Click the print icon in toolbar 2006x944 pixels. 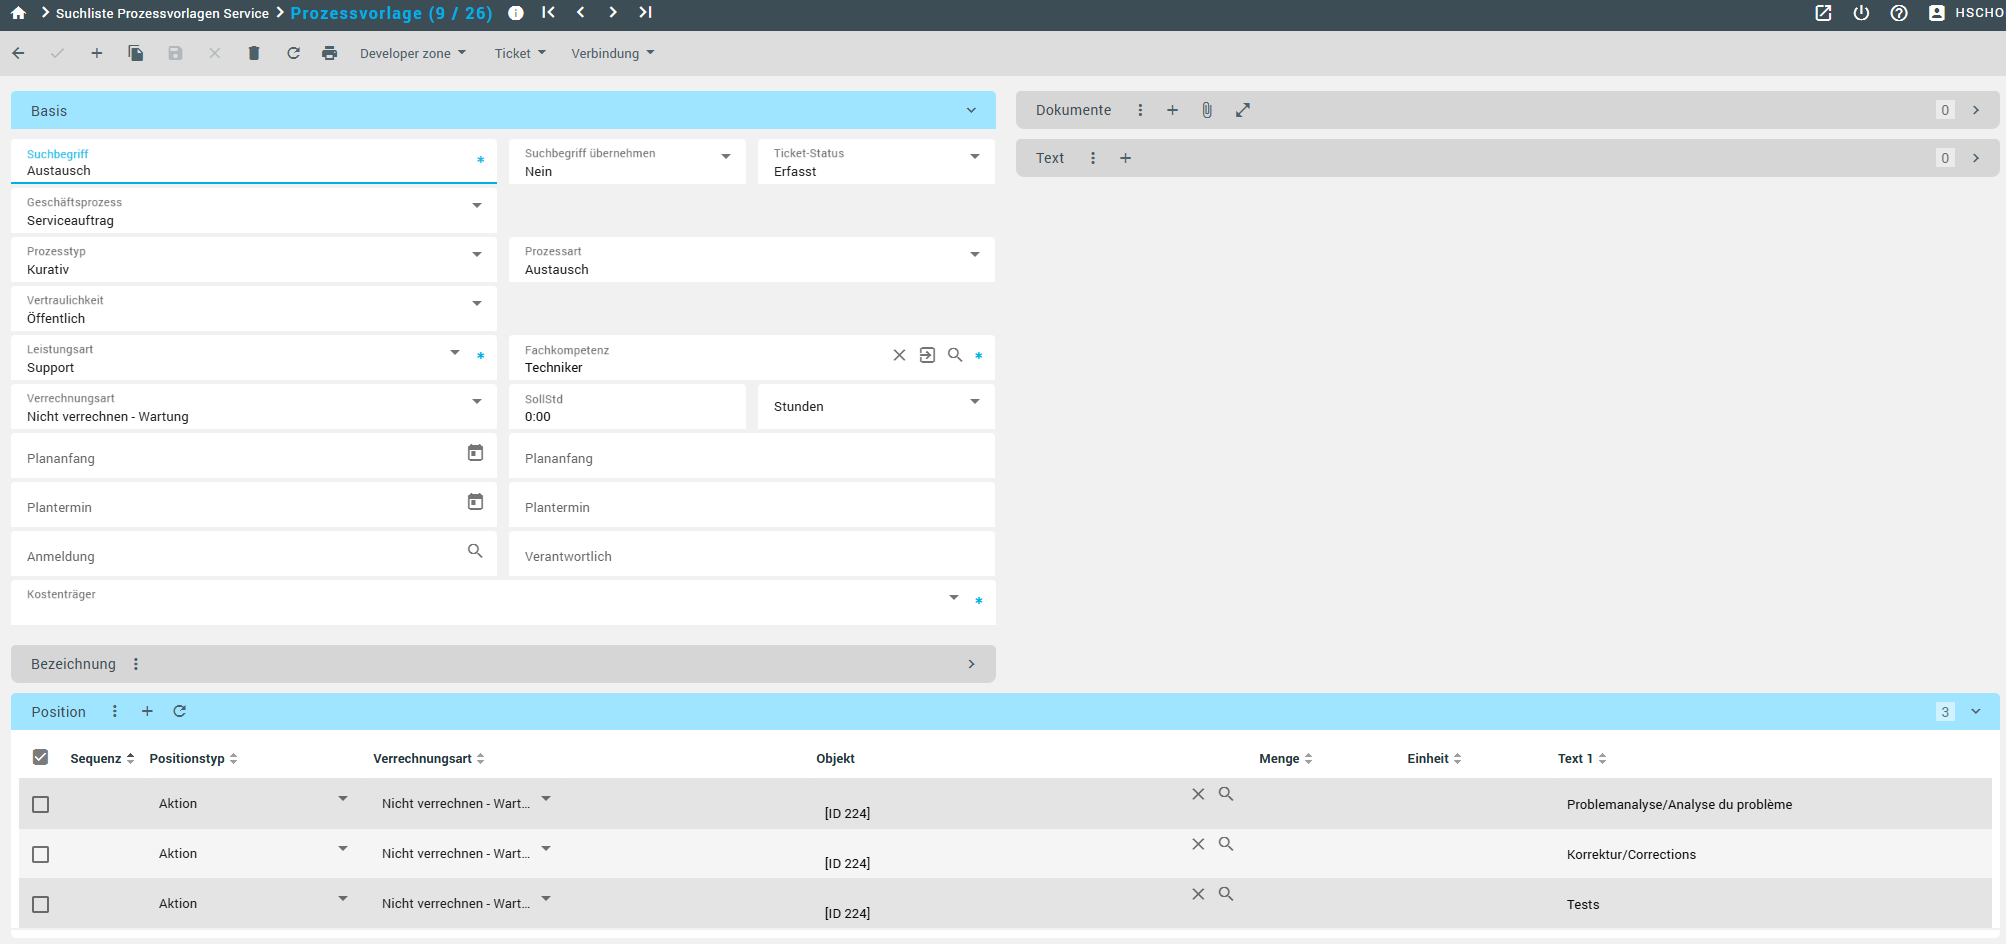pos(329,53)
